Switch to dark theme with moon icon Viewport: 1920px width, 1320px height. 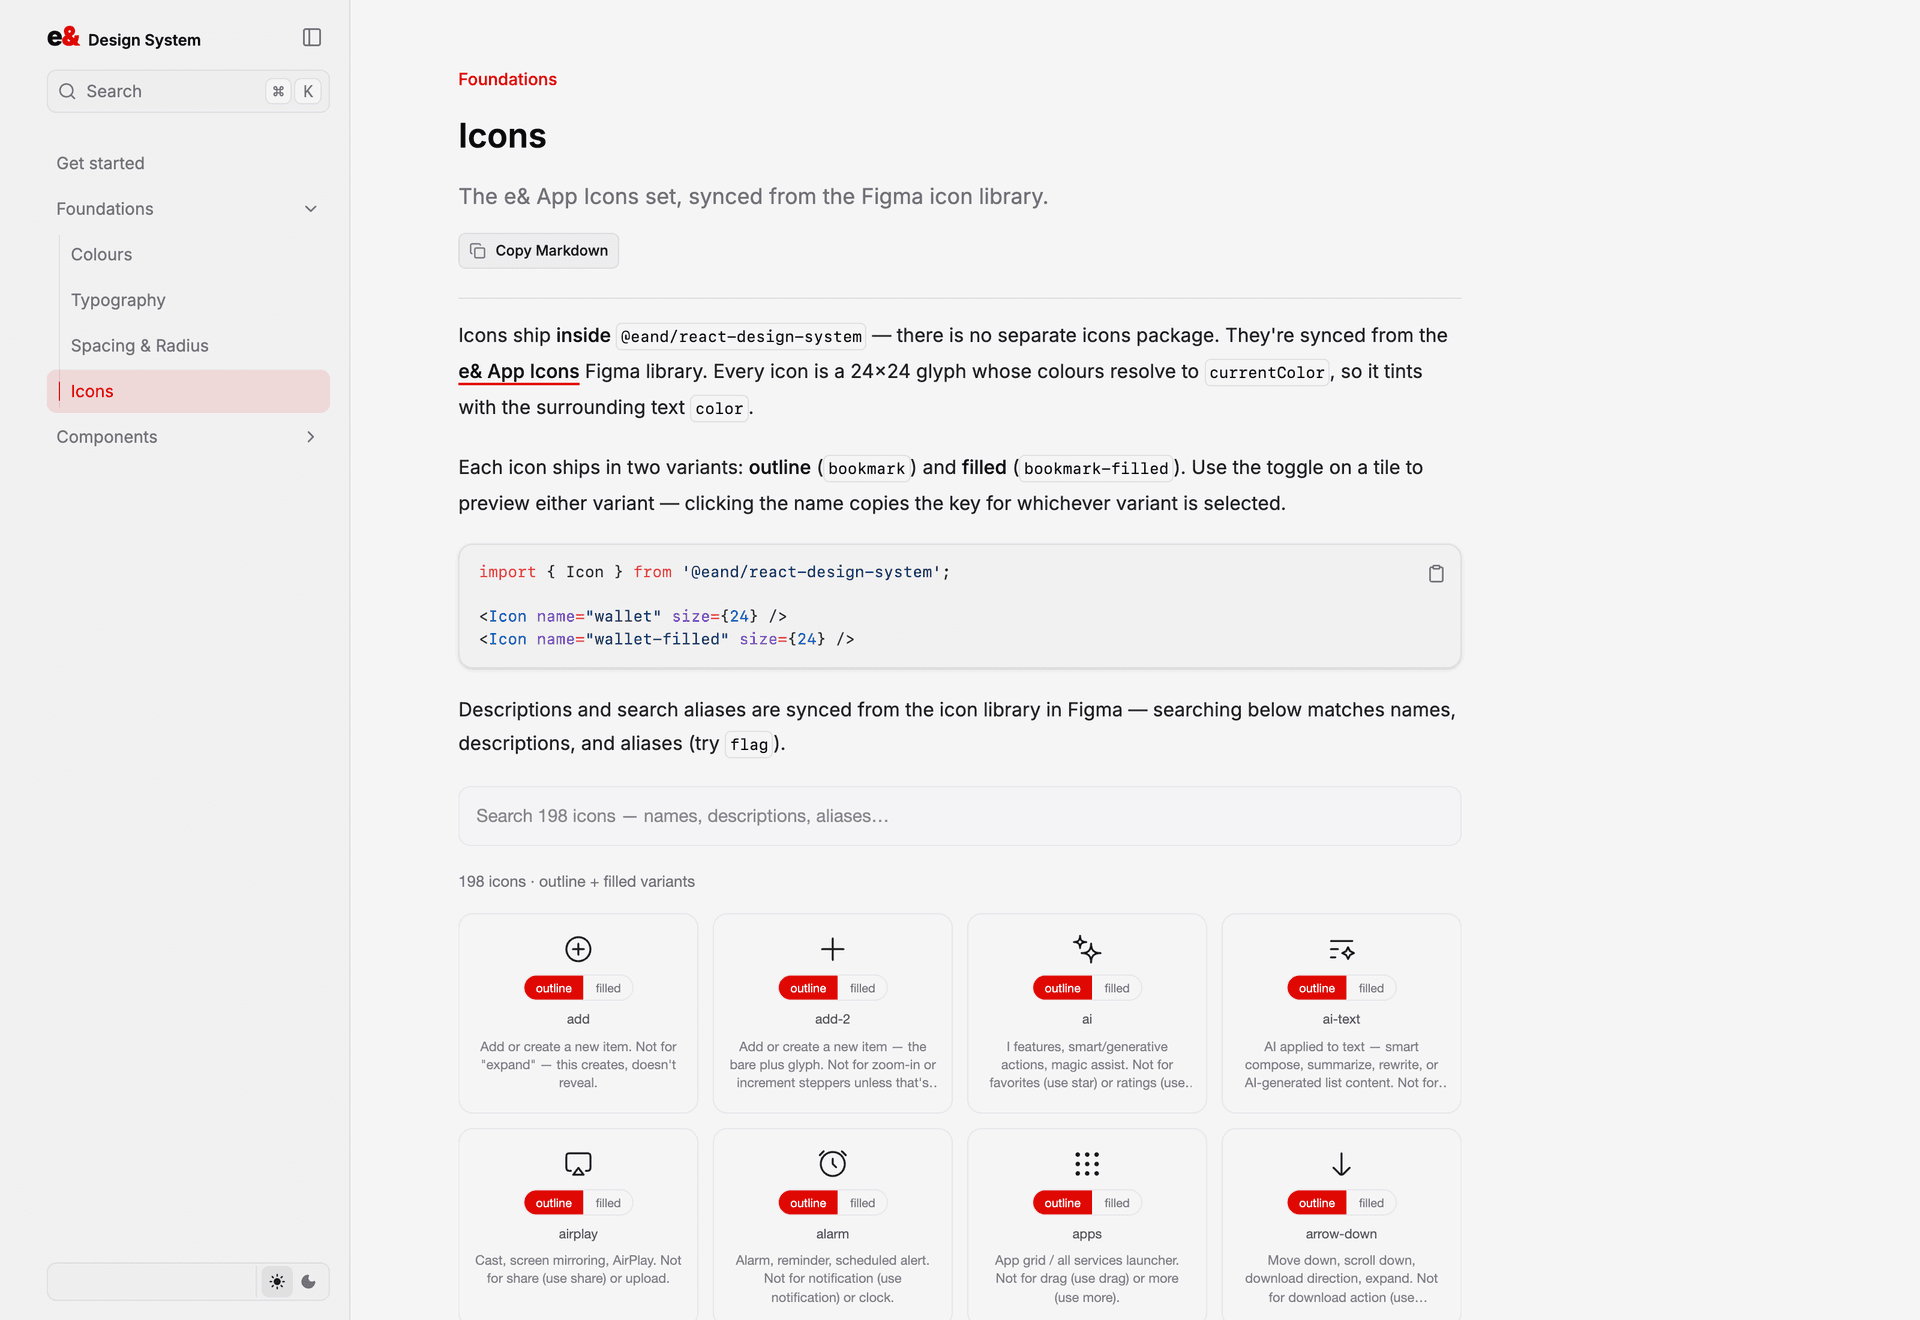pyautogui.click(x=309, y=1282)
